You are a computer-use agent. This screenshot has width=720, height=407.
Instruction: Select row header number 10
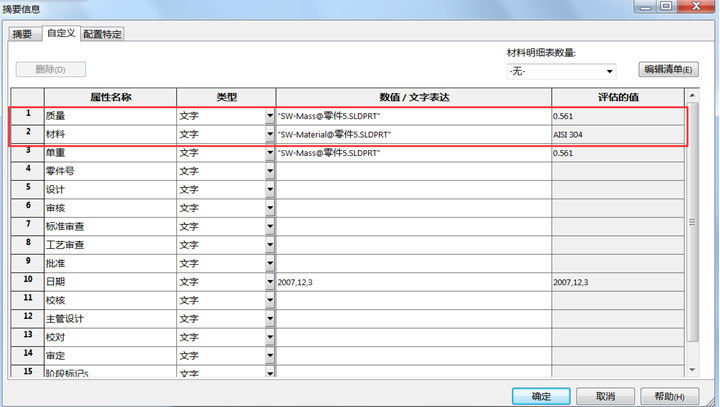(28, 283)
